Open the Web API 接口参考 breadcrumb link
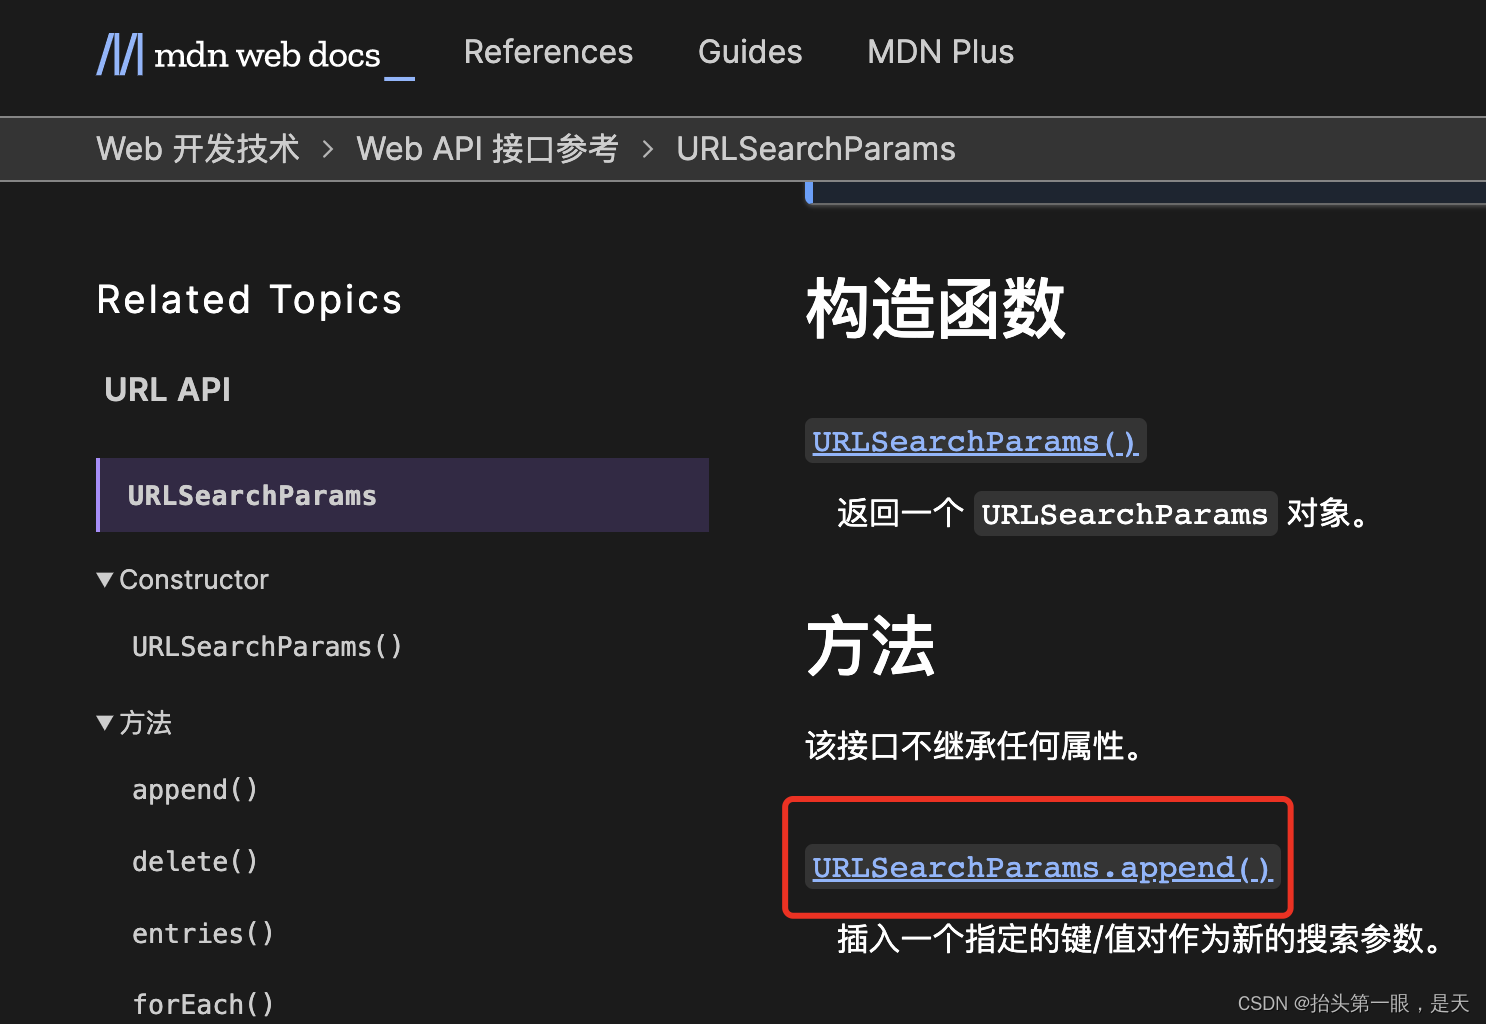This screenshot has width=1486, height=1024. [x=487, y=148]
